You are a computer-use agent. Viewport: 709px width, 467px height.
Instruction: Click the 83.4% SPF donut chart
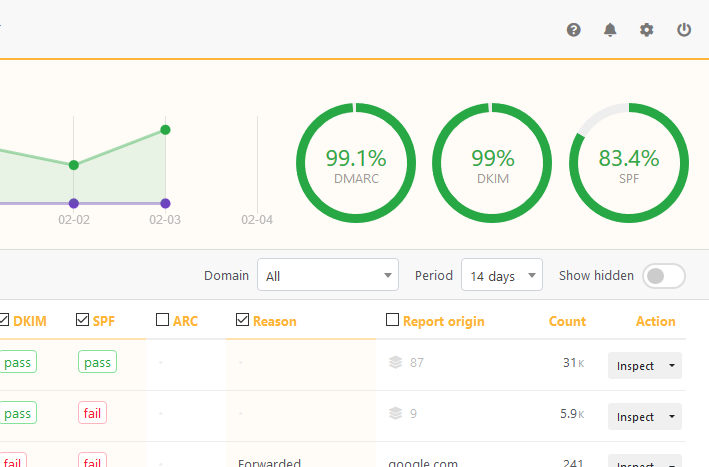(x=628, y=162)
